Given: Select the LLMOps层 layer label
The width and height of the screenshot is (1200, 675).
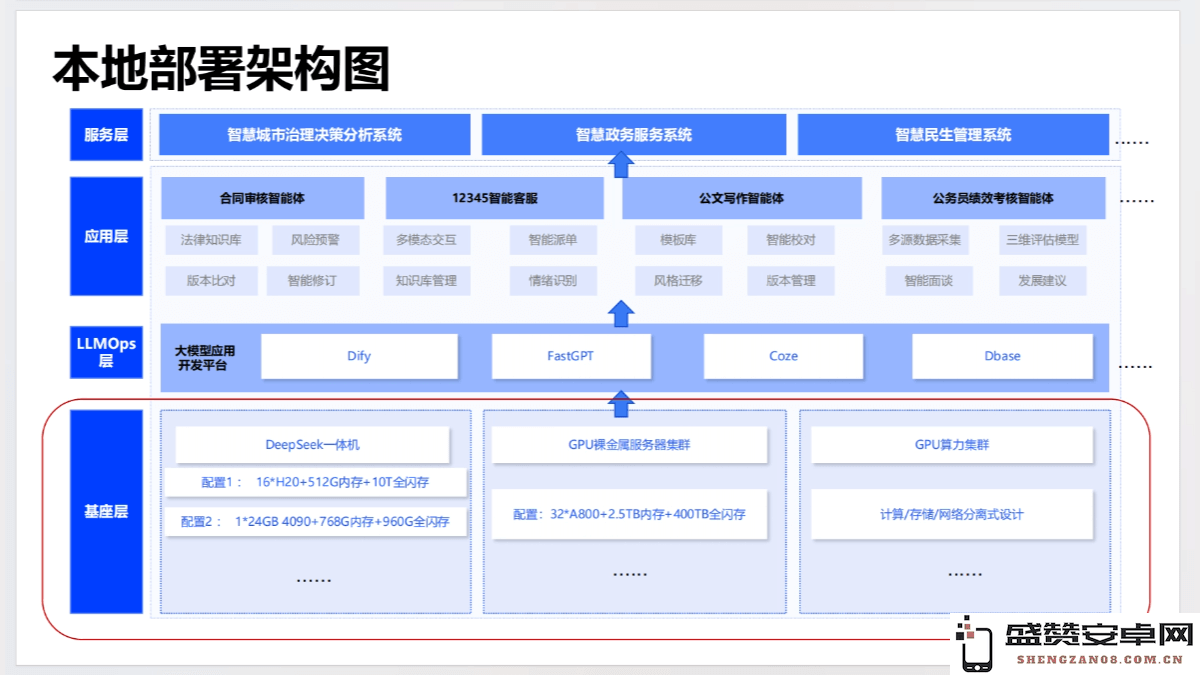Looking at the screenshot, I should tap(106, 352).
